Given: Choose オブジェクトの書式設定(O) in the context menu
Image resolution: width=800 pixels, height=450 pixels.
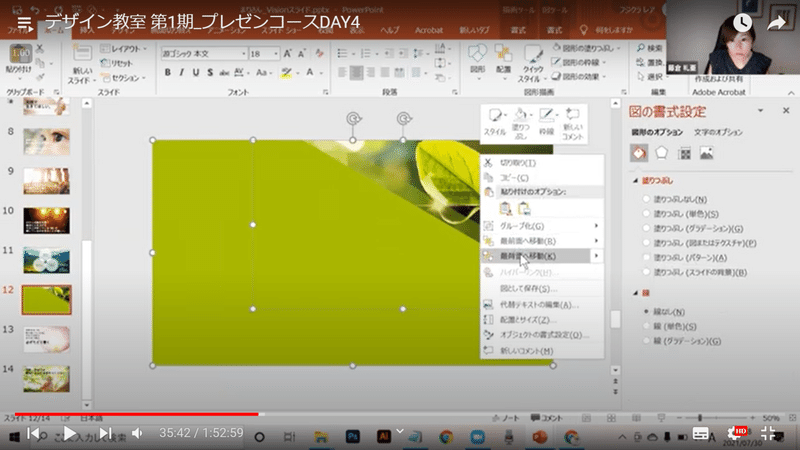Looking at the screenshot, I should click(542, 335).
